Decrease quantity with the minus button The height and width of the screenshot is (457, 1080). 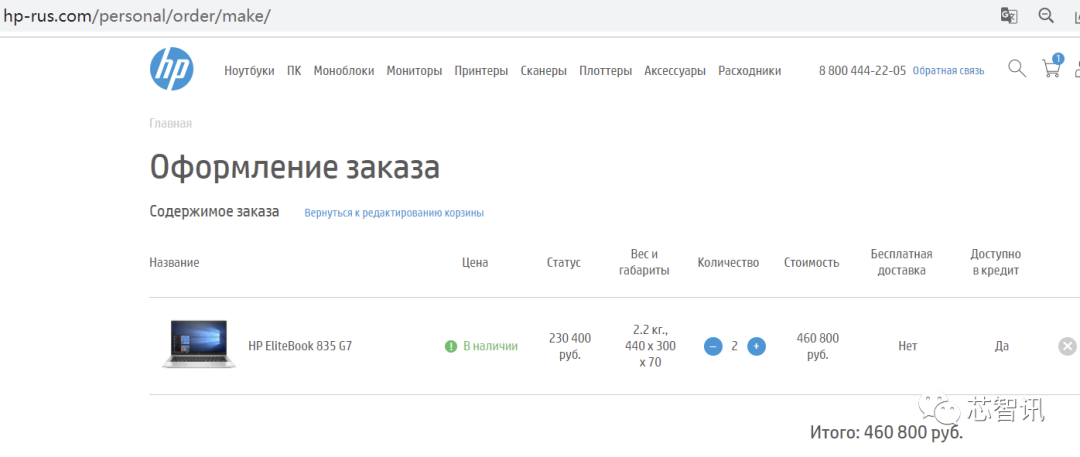click(713, 346)
